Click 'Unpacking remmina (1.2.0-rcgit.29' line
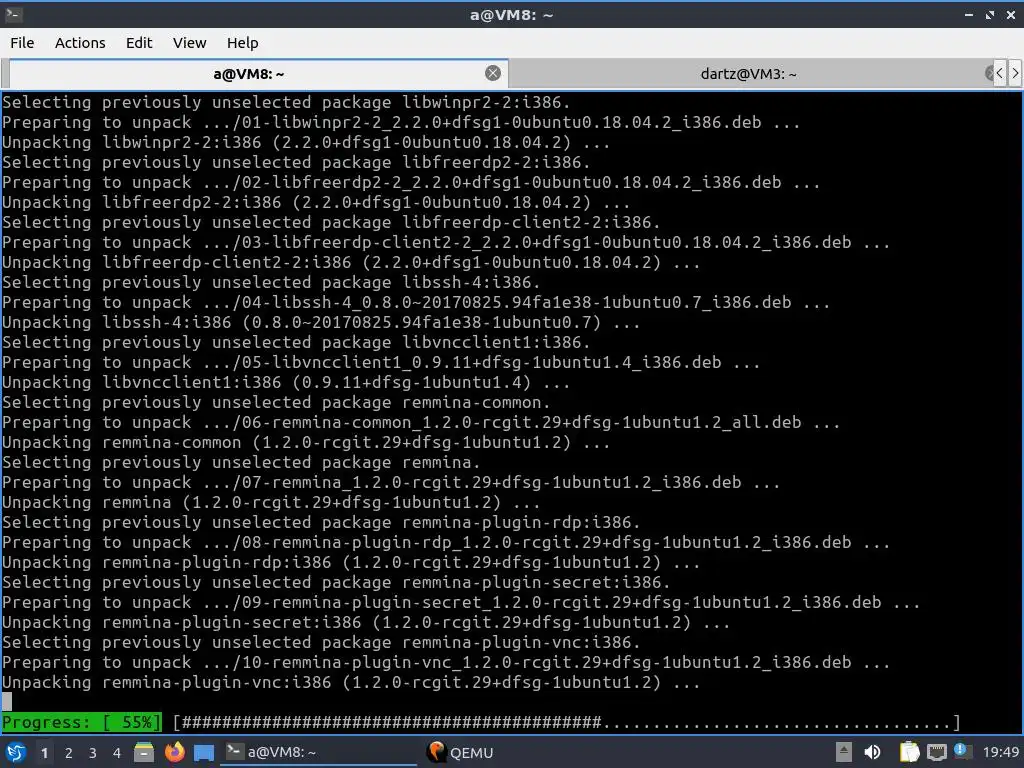This screenshot has width=1024, height=768. point(271,502)
